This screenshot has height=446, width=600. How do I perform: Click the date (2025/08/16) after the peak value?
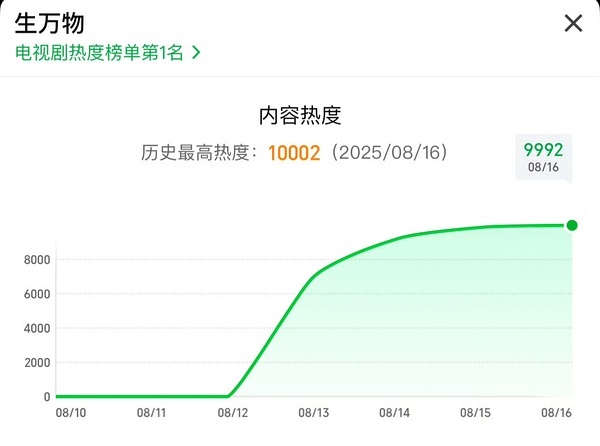pos(389,153)
